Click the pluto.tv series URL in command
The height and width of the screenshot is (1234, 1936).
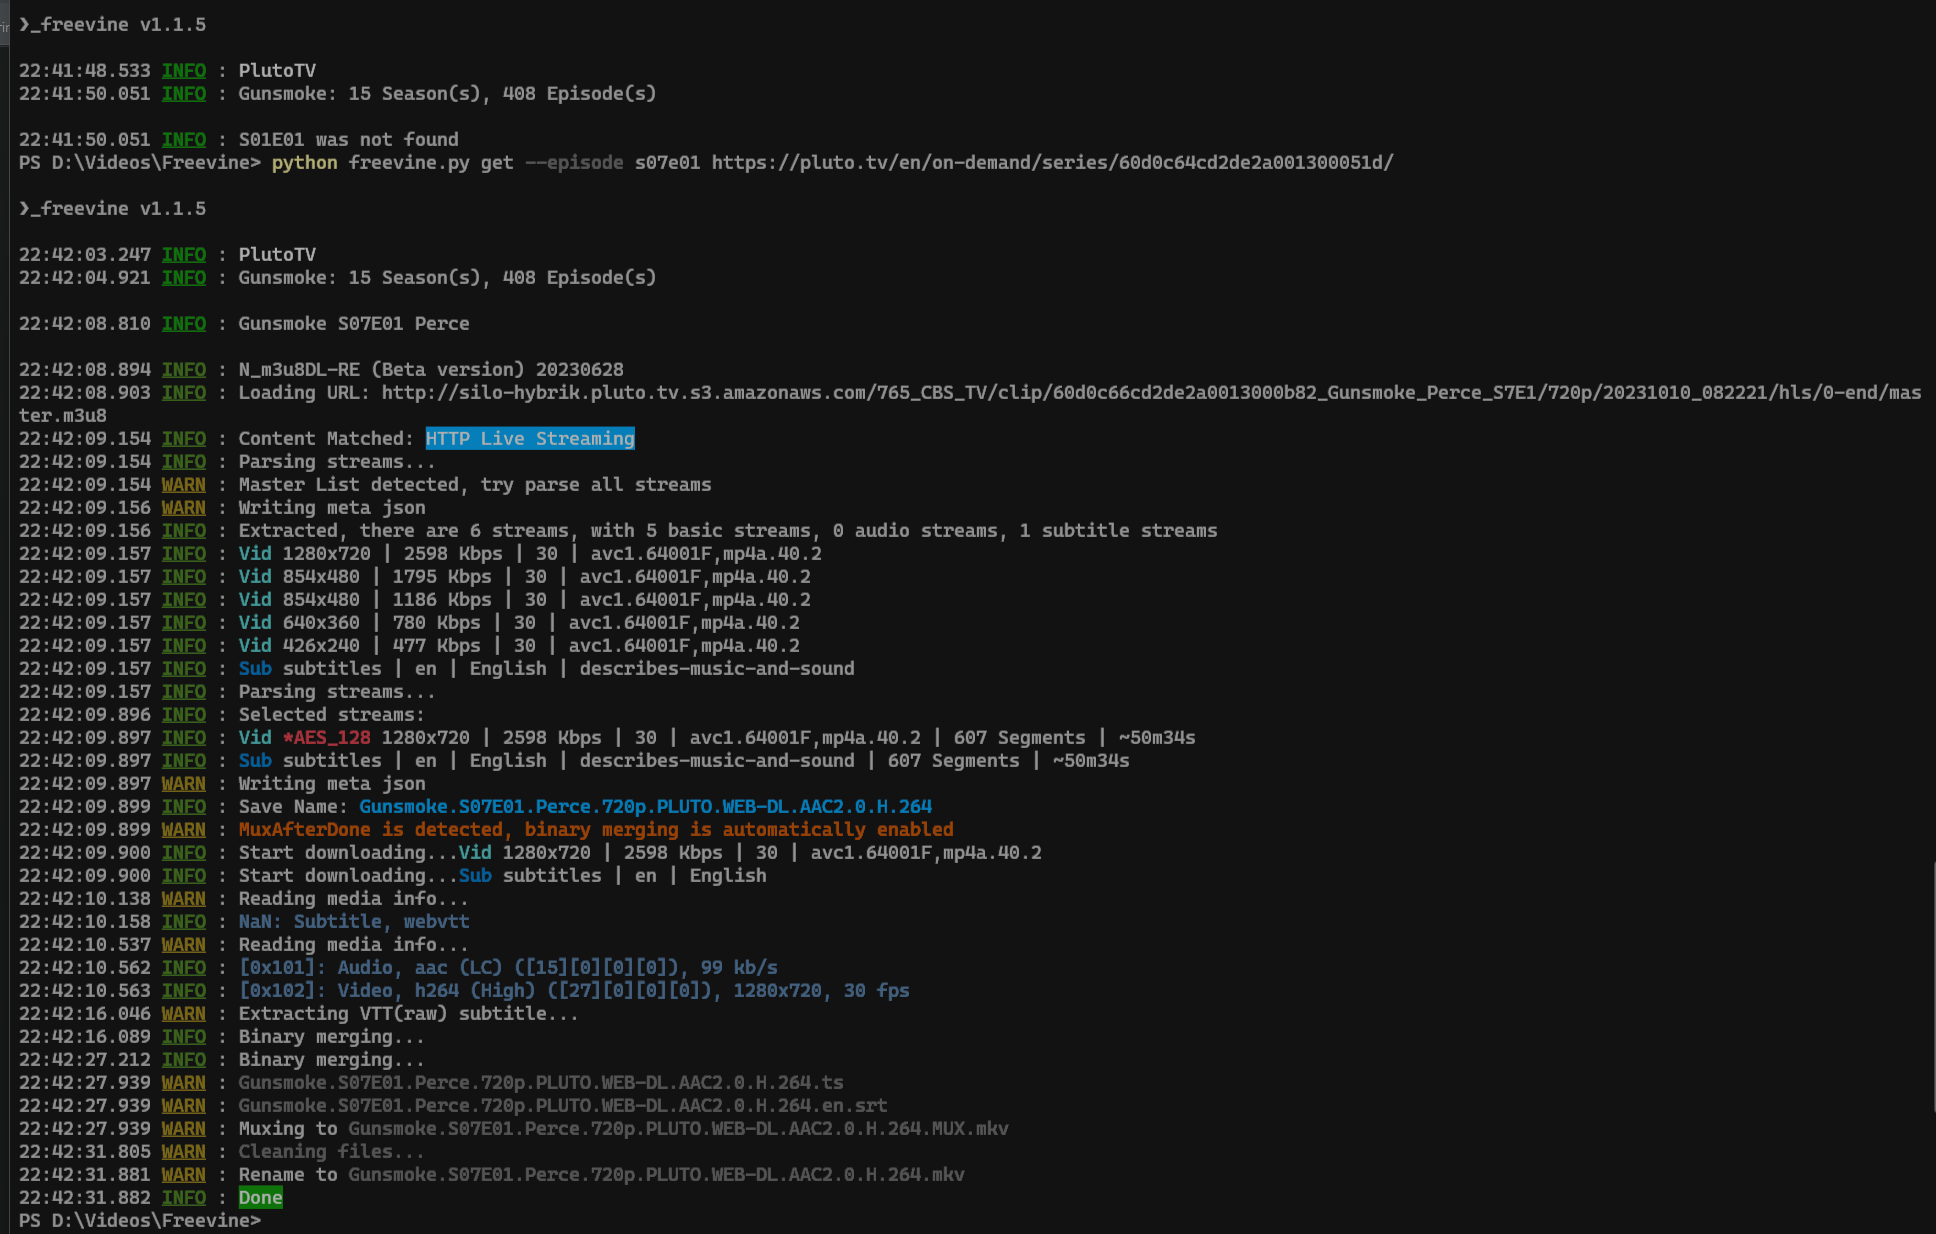click(1052, 162)
